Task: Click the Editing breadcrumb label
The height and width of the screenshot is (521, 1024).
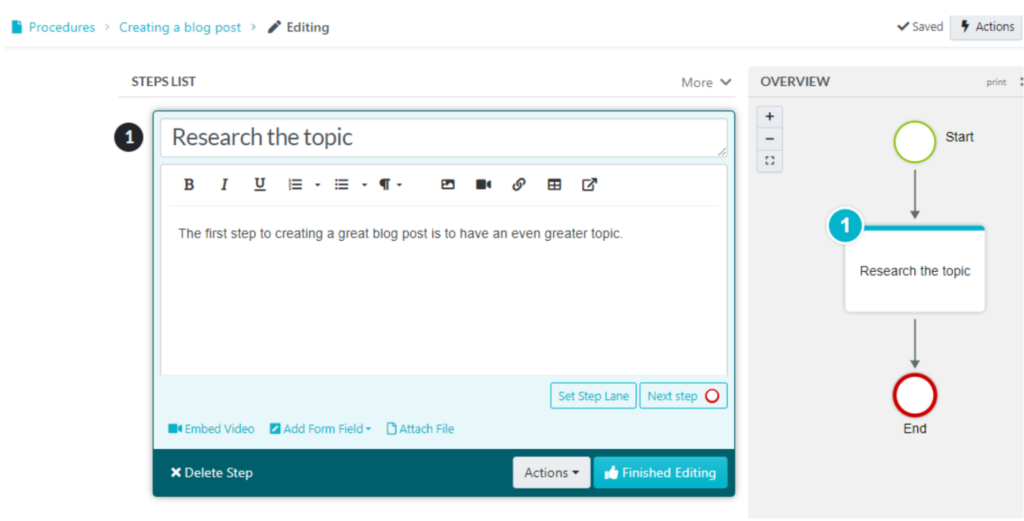Action: coord(298,27)
